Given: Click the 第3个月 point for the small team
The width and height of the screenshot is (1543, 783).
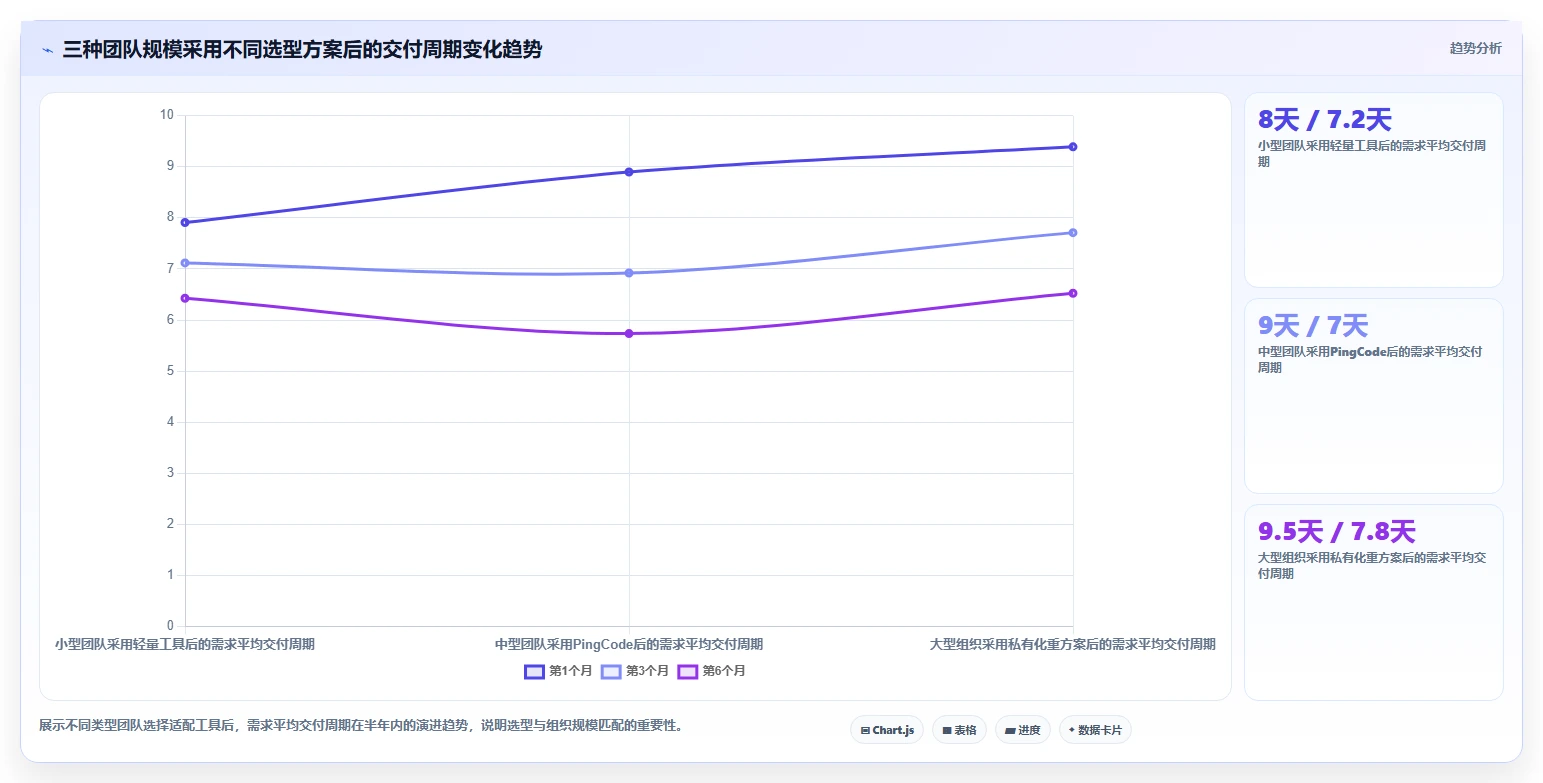Looking at the screenshot, I should 185,263.
